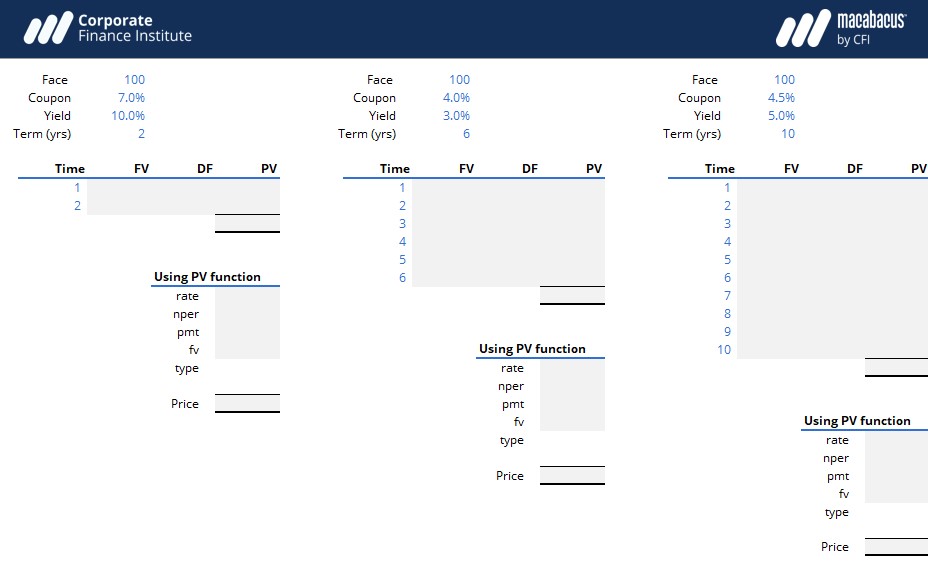Select Time period 10 in the 10-year table
The width and height of the screenshot is (928, 569).
[x=723, y=350]
